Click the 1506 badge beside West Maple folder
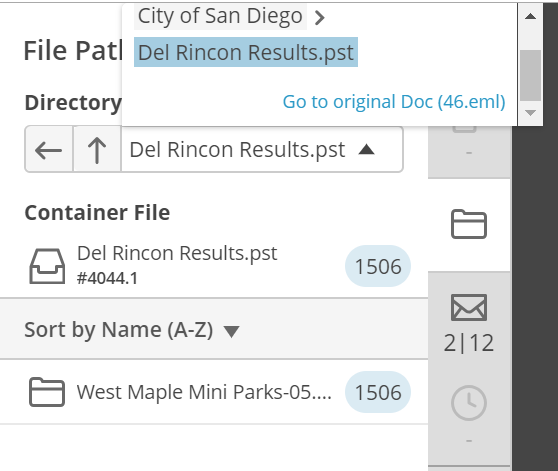558x471 pixels. (378, 392)
